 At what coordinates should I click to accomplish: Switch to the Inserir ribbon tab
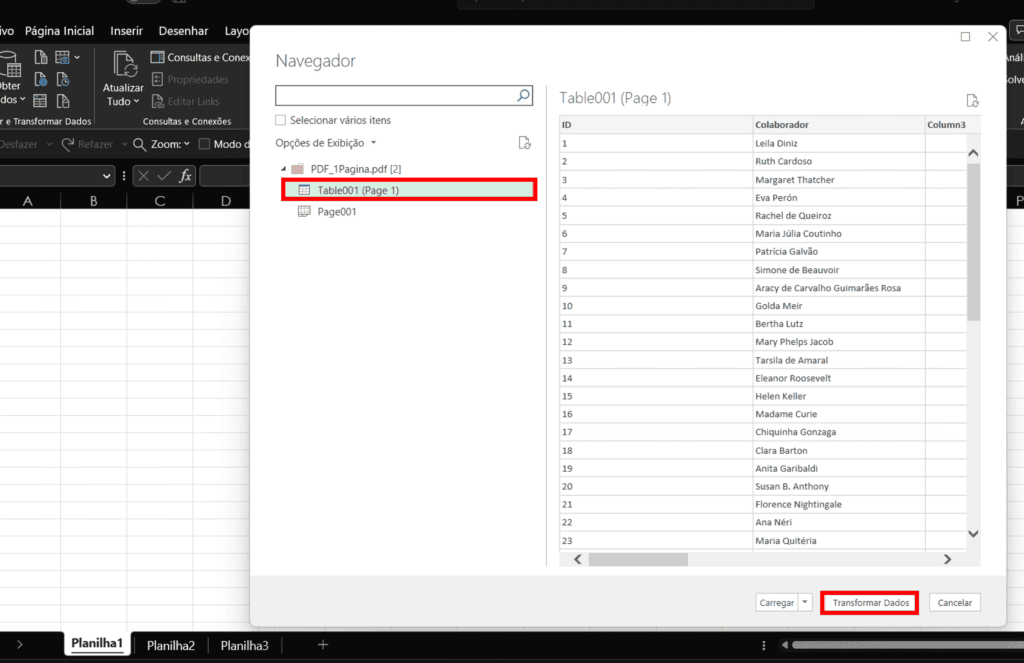pyautogui.click(x=126, y=30)
